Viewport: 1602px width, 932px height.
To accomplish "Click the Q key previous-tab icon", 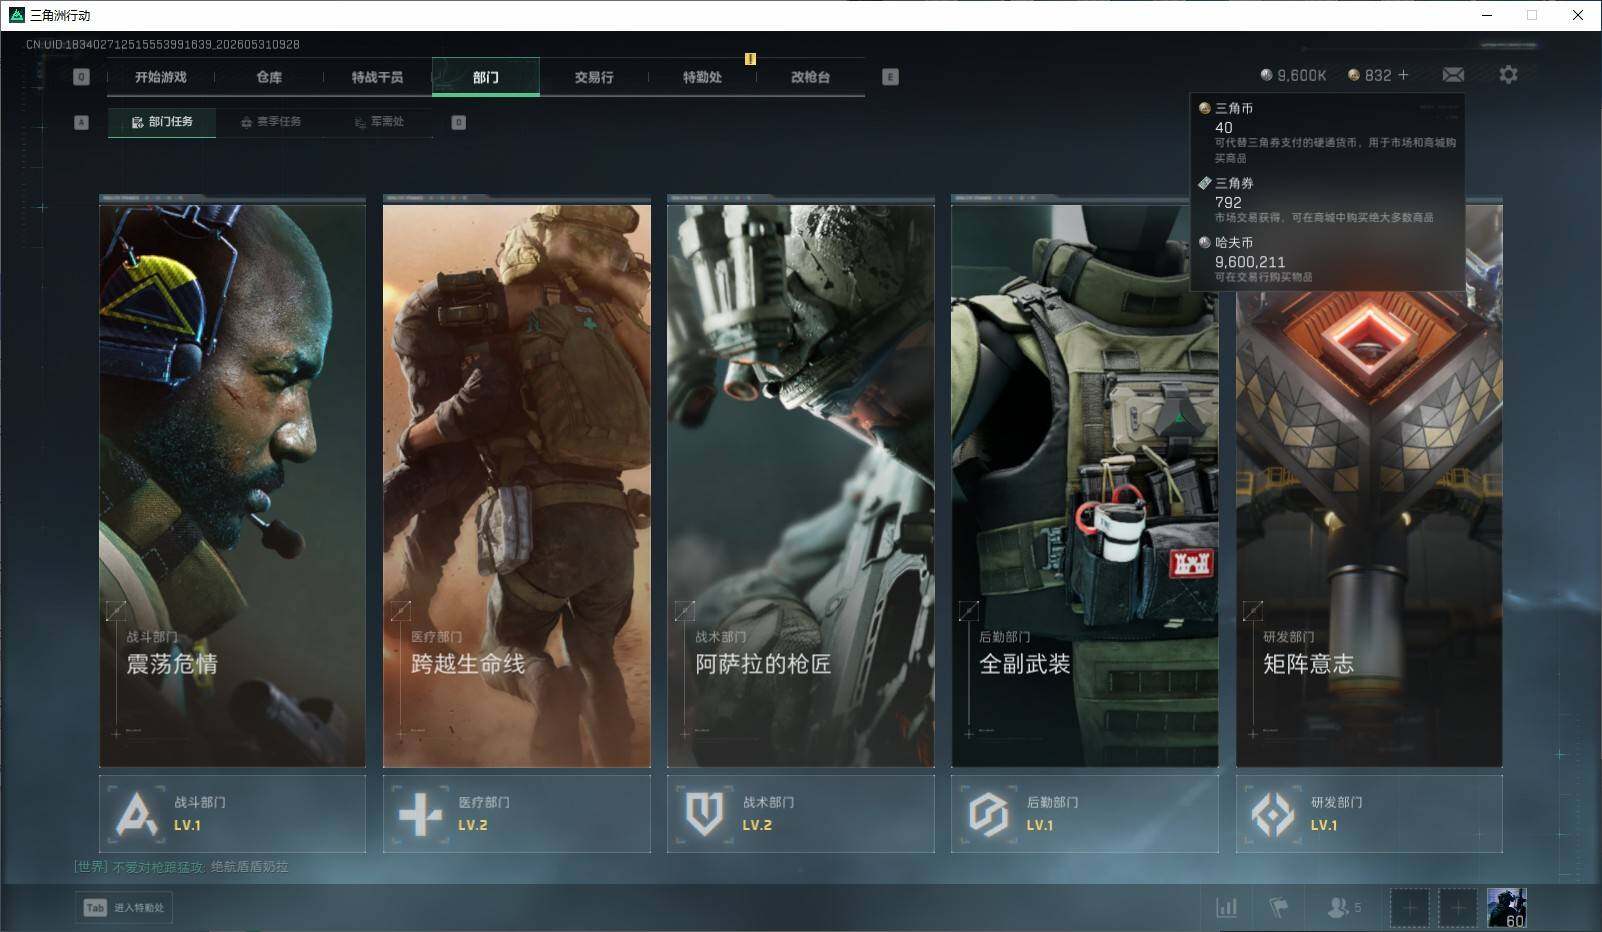I will pyautogui.click(x=82, y=77).
